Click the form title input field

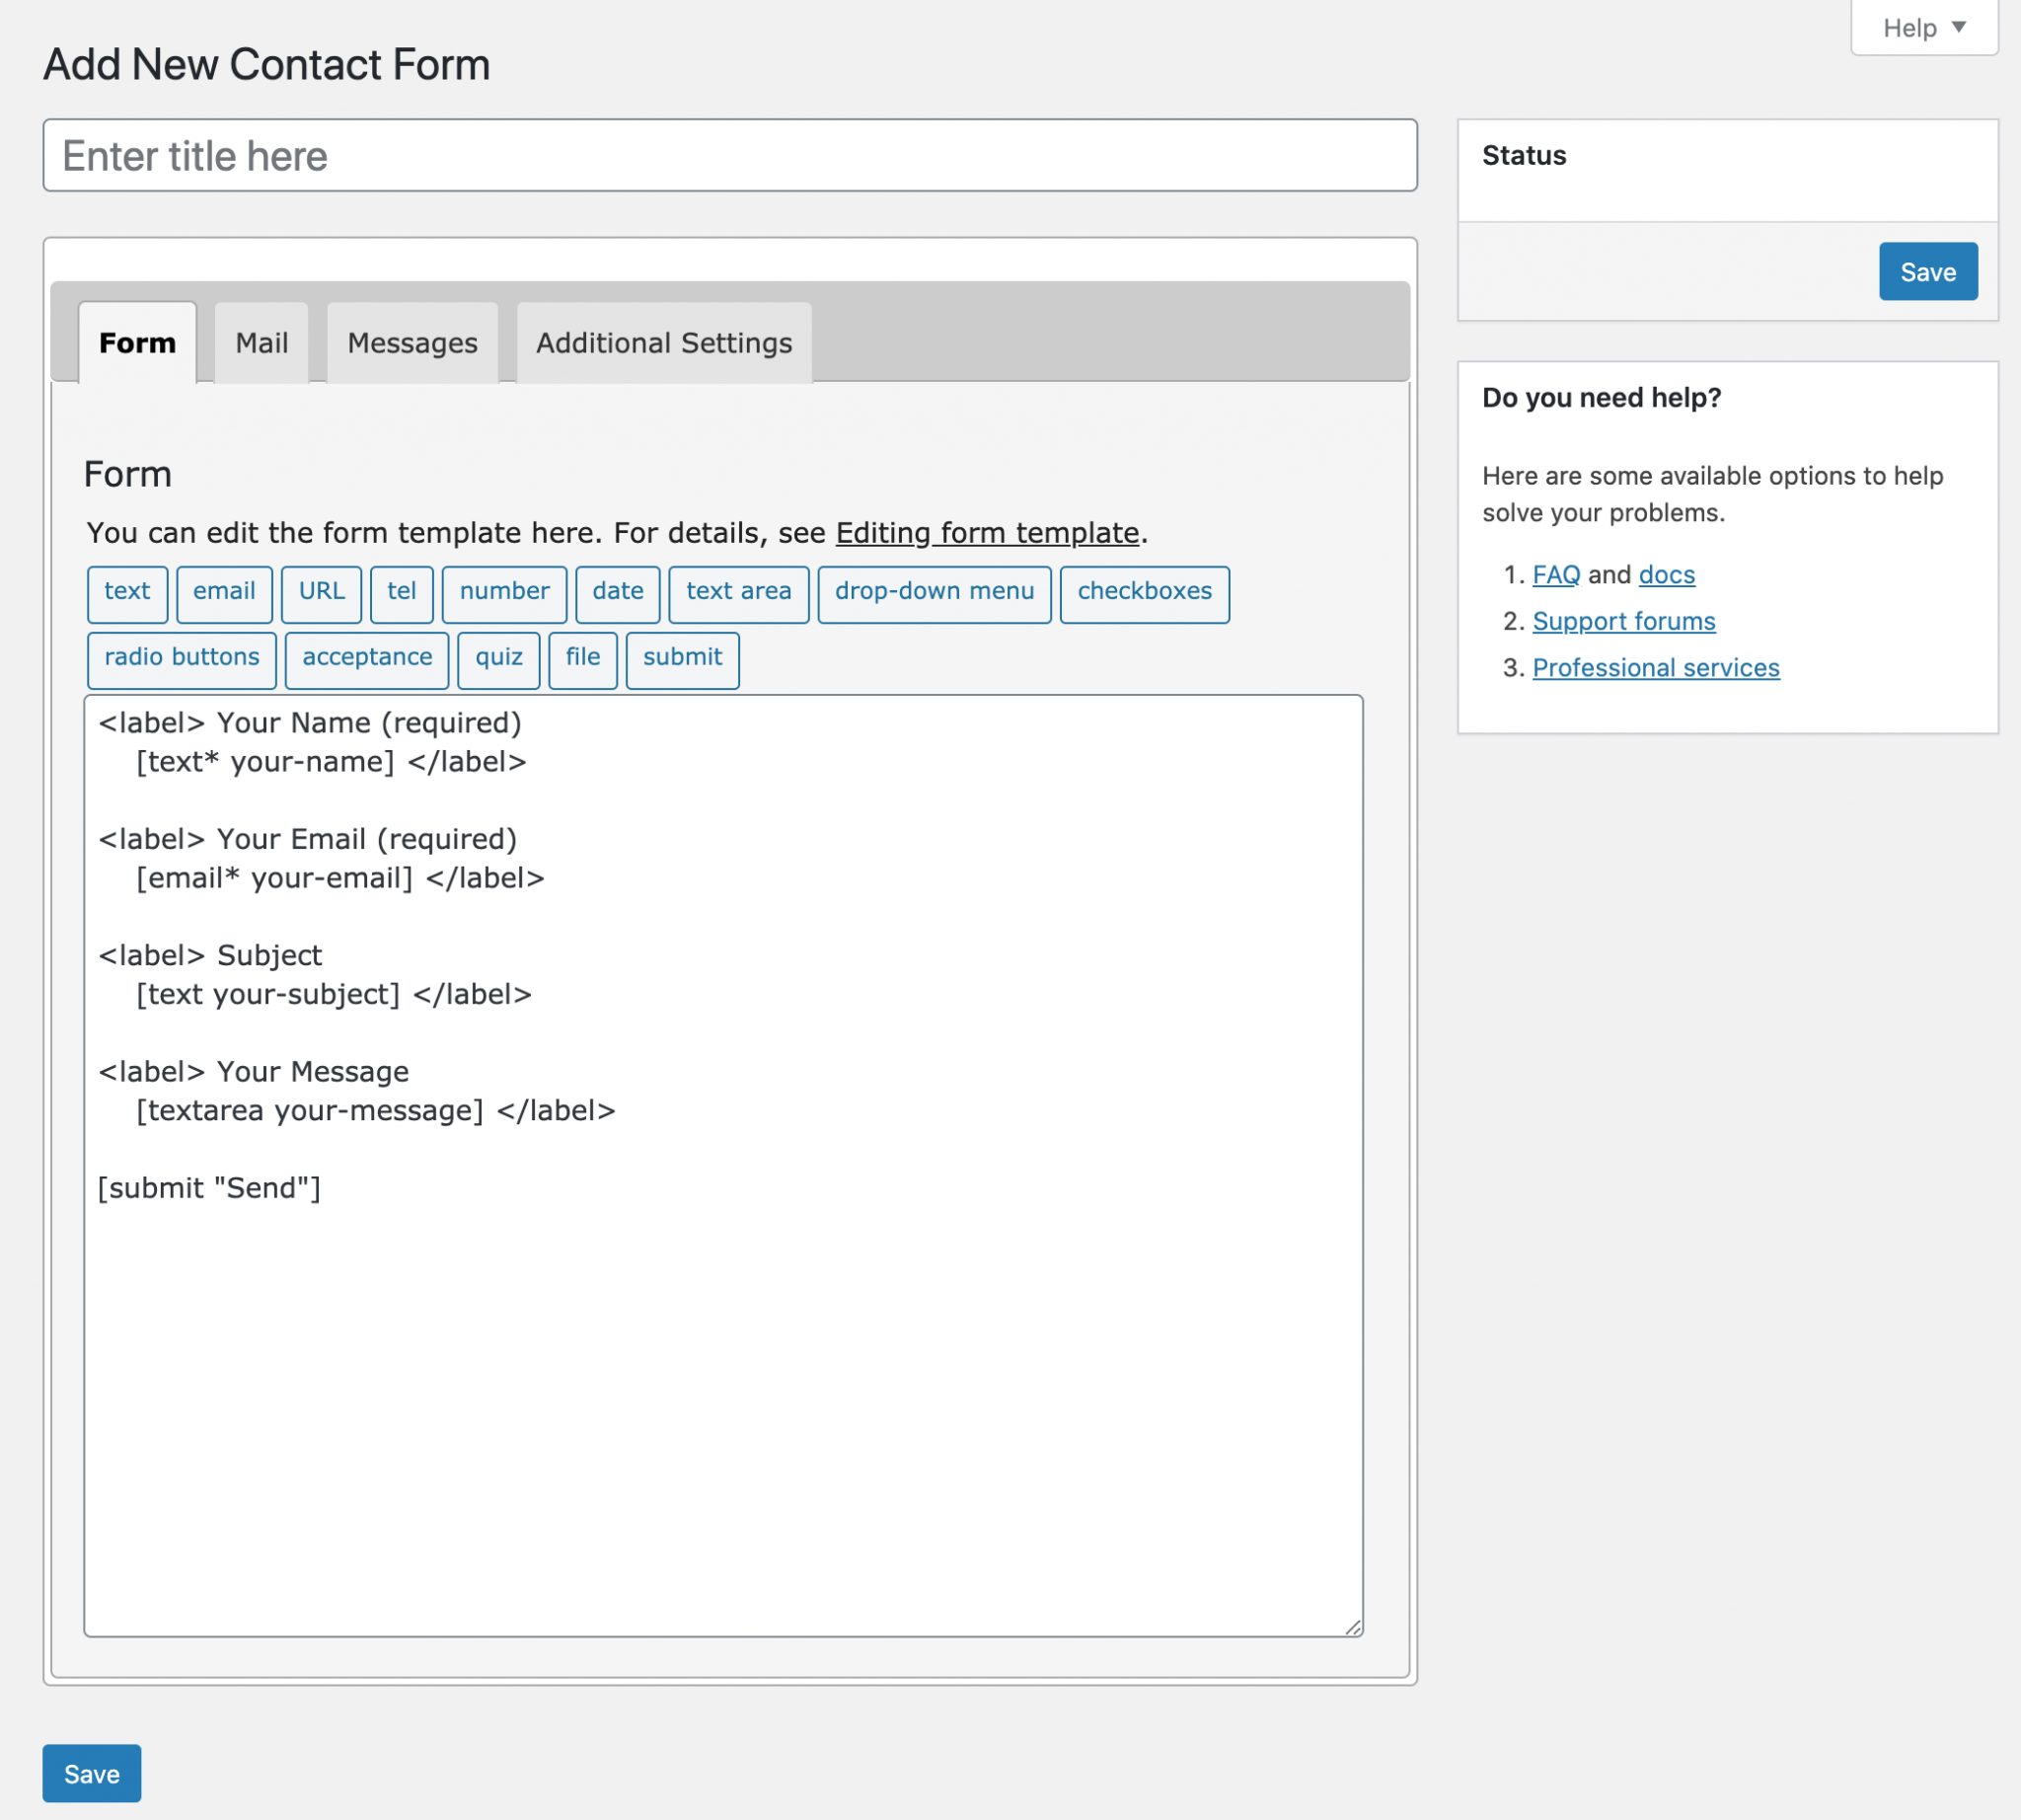click(x=729, y=156)
